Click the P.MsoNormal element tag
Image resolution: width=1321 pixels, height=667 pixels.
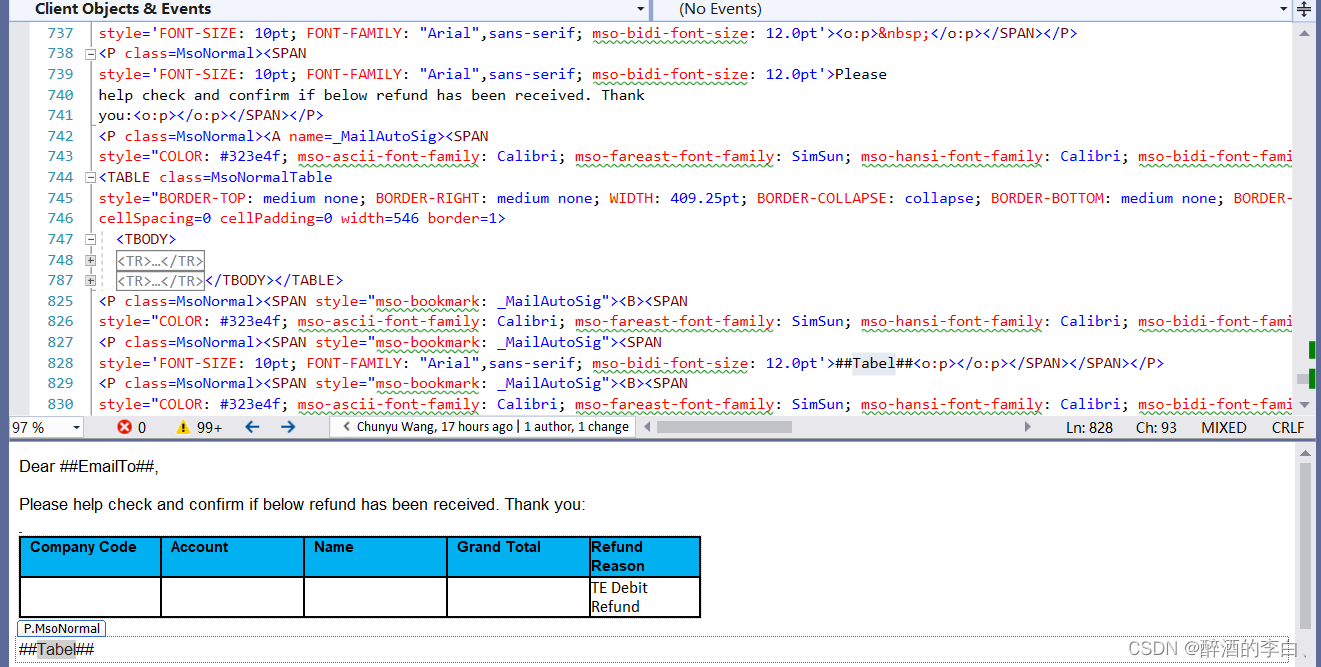[x=62, y=629]
